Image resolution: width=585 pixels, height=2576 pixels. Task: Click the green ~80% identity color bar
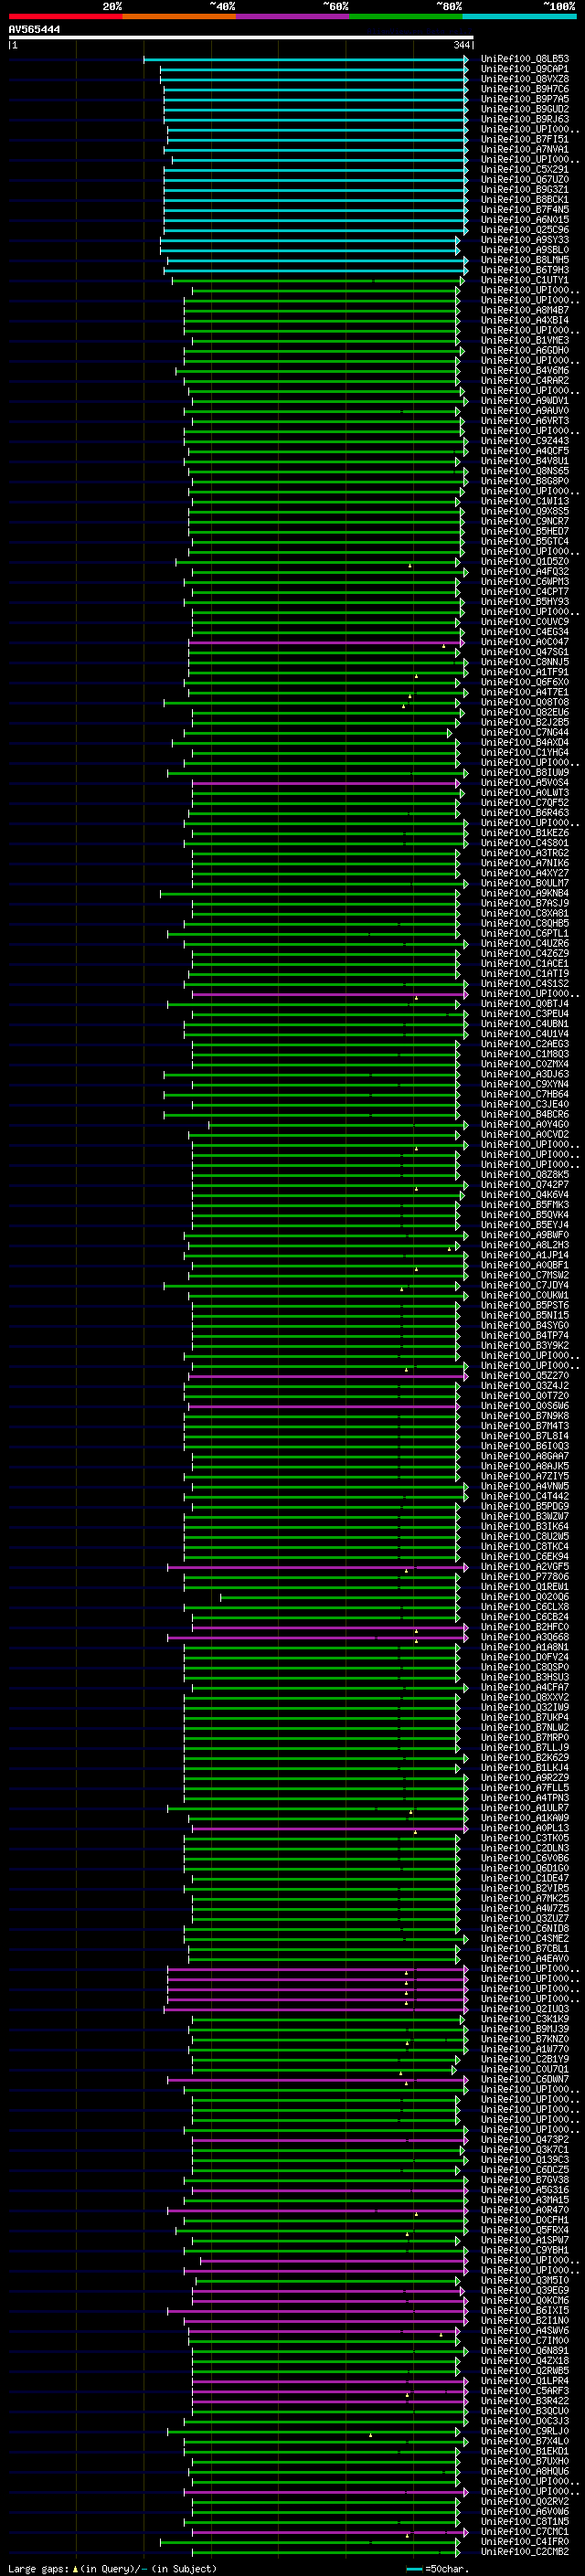click(406, 16)
